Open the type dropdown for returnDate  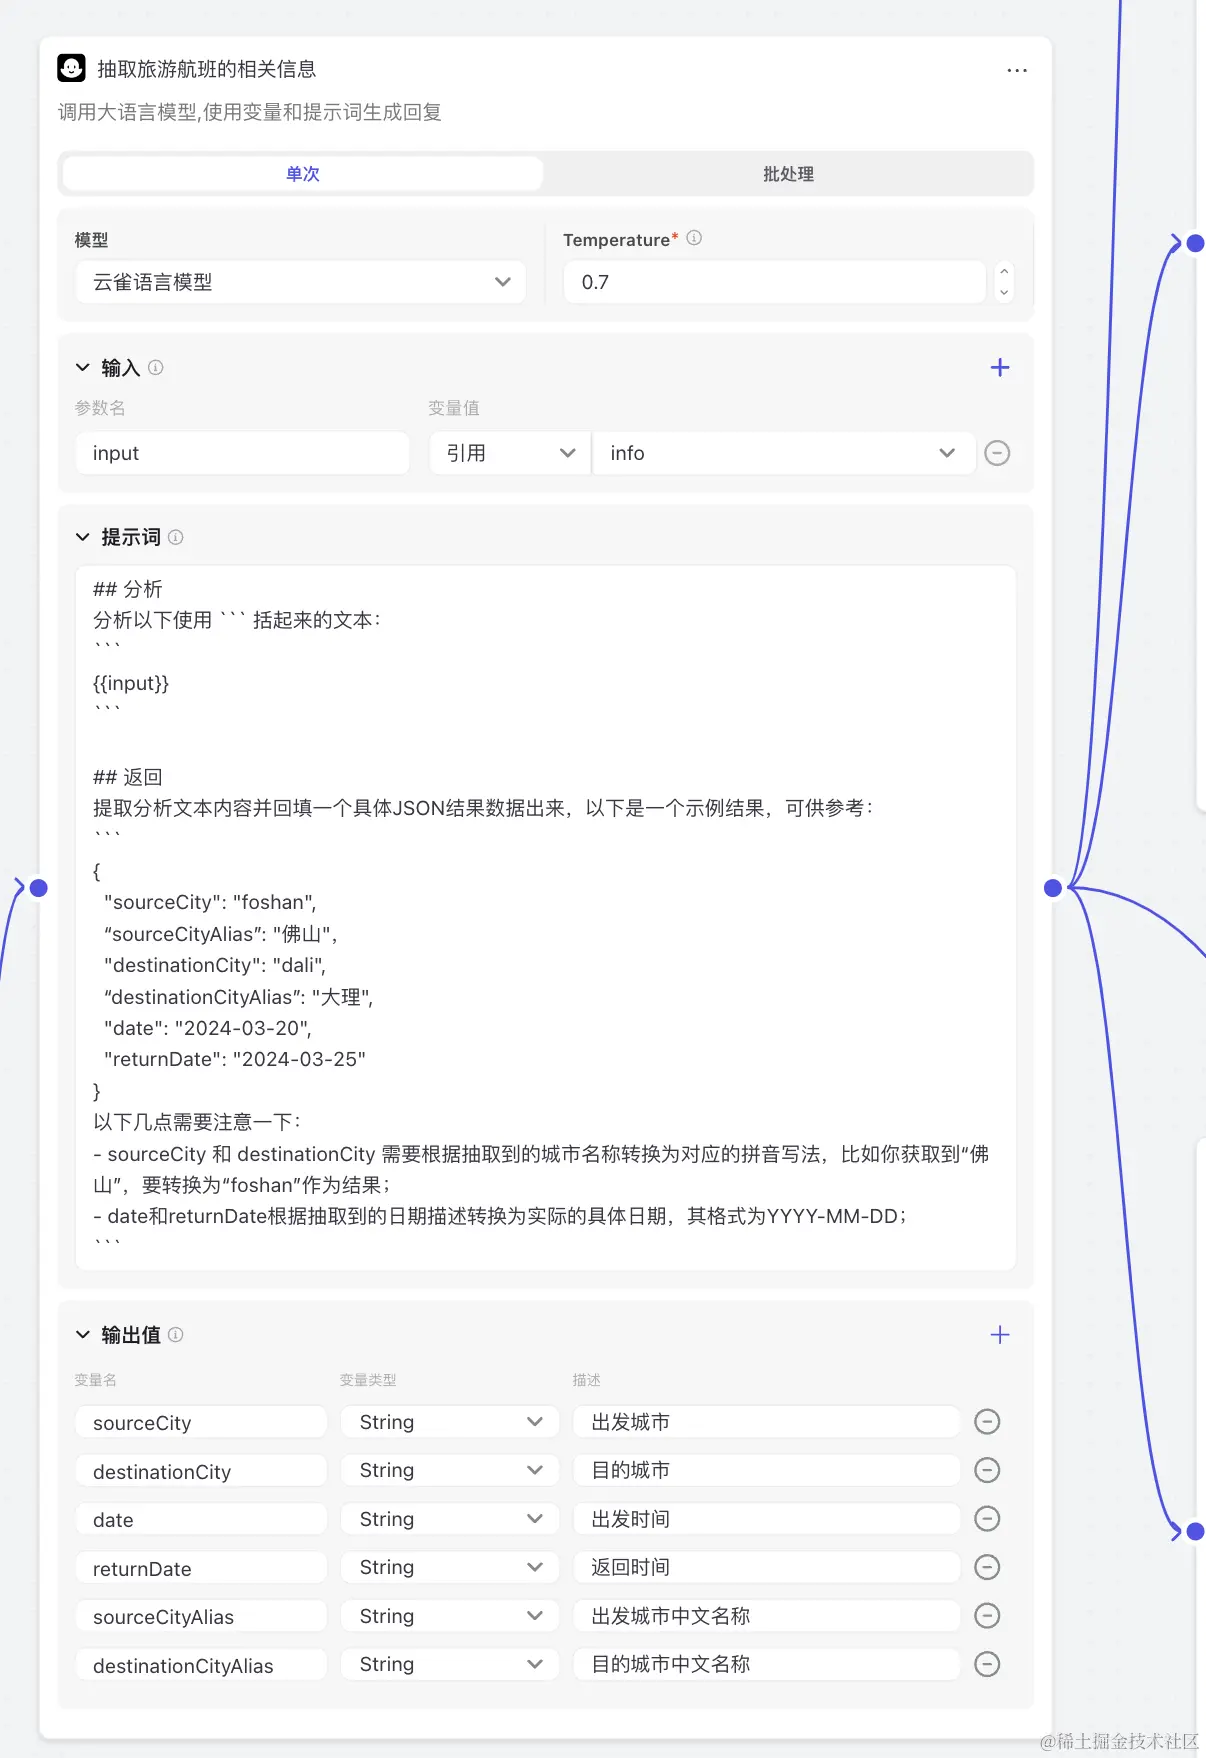coord(450,1567)
